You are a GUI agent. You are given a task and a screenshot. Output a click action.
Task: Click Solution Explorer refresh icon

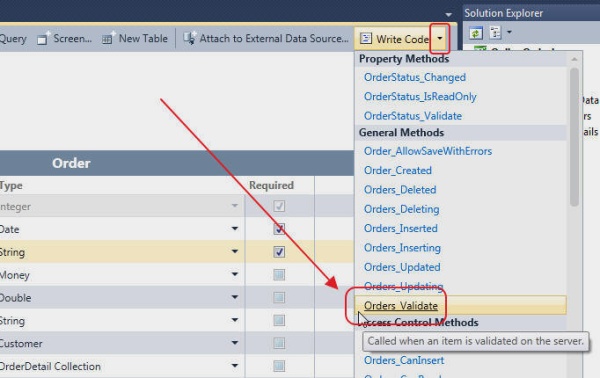pos(476,33)
